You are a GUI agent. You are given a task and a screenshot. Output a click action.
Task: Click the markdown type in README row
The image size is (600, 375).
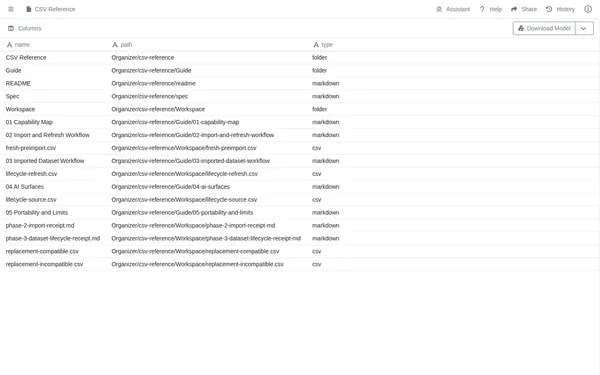click(326, 83)
